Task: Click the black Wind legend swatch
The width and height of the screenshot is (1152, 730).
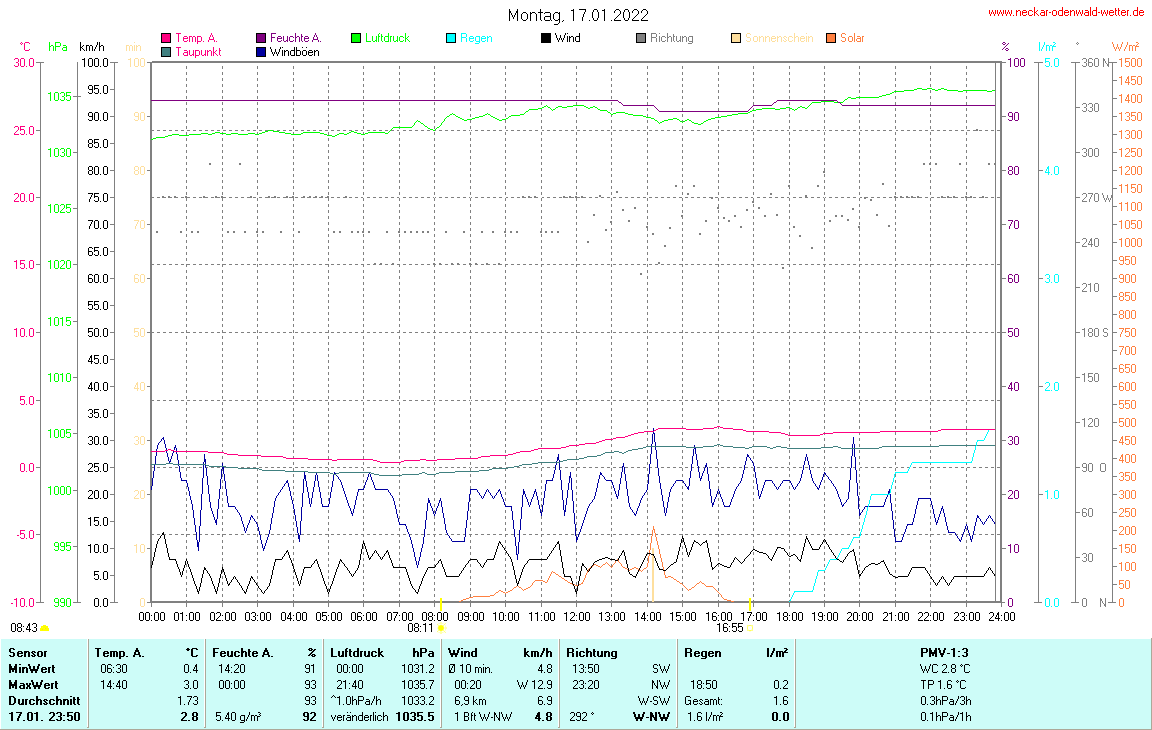Action: (546, 38)
